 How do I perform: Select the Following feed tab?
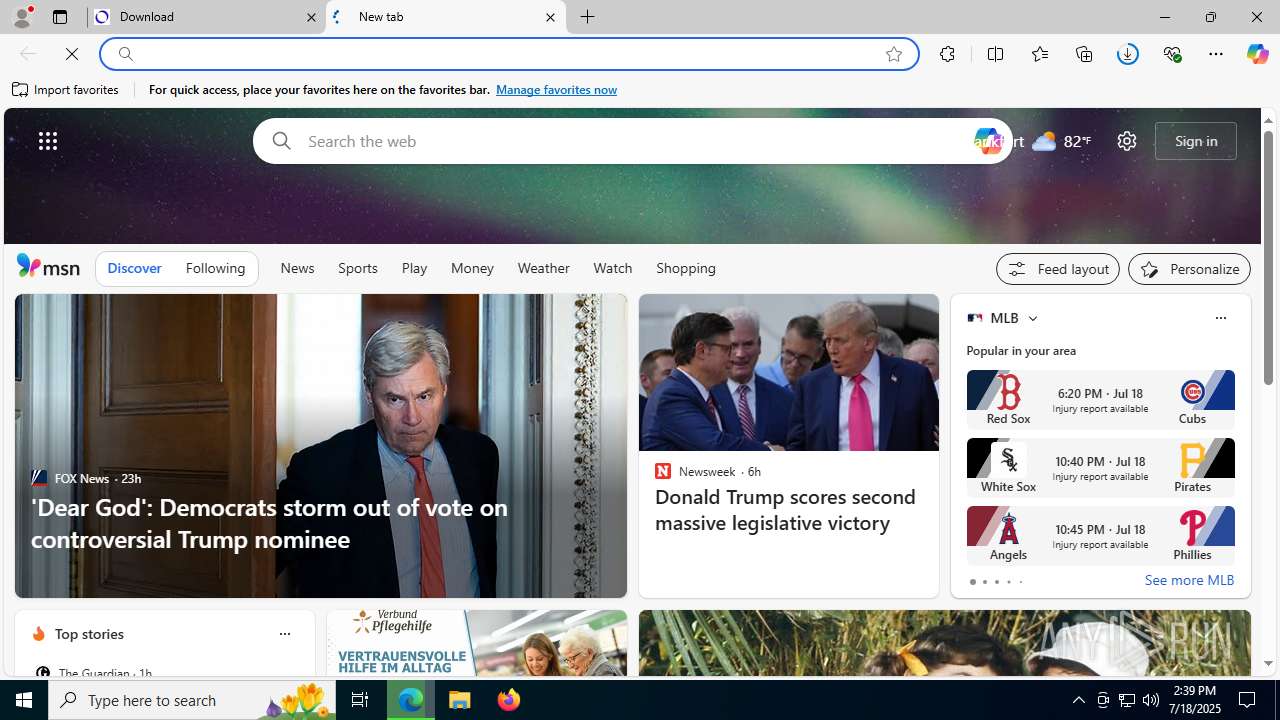tap(215, 268)
